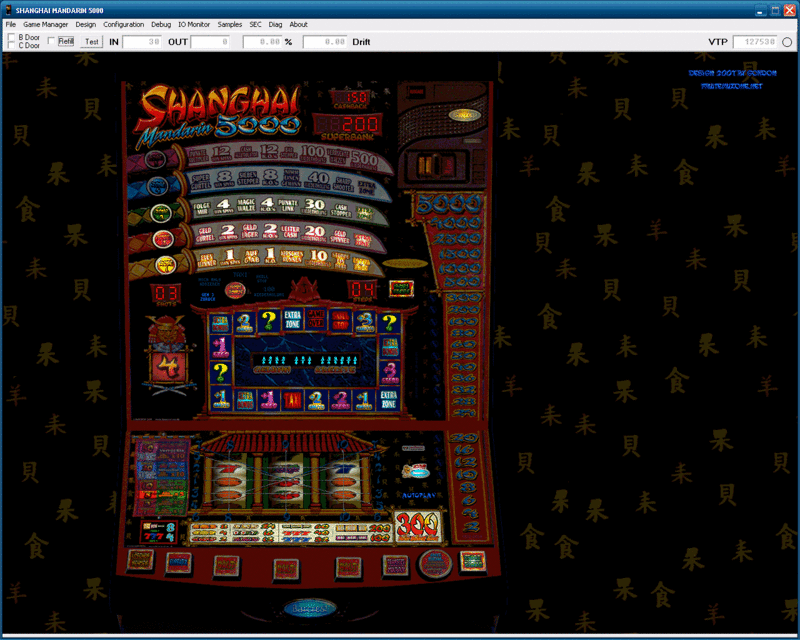Toggle the C Door checkbox
The width and height of the screenshot is (800, 640).
coord(11,45)
